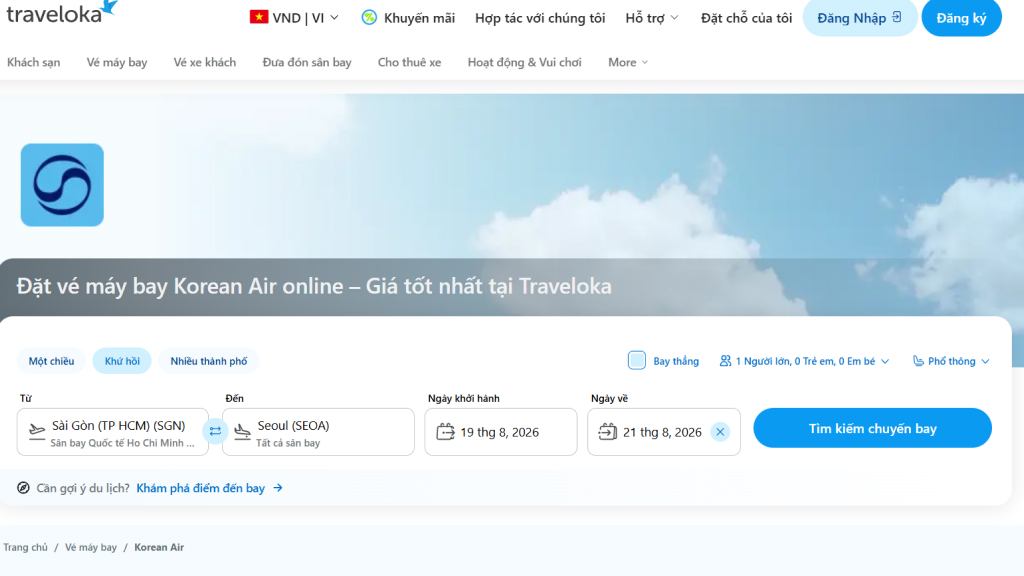The height and width of the screenshot is (576, 1024).
Task: Clear the return date 21 thg 8
Action: (720, 432)
